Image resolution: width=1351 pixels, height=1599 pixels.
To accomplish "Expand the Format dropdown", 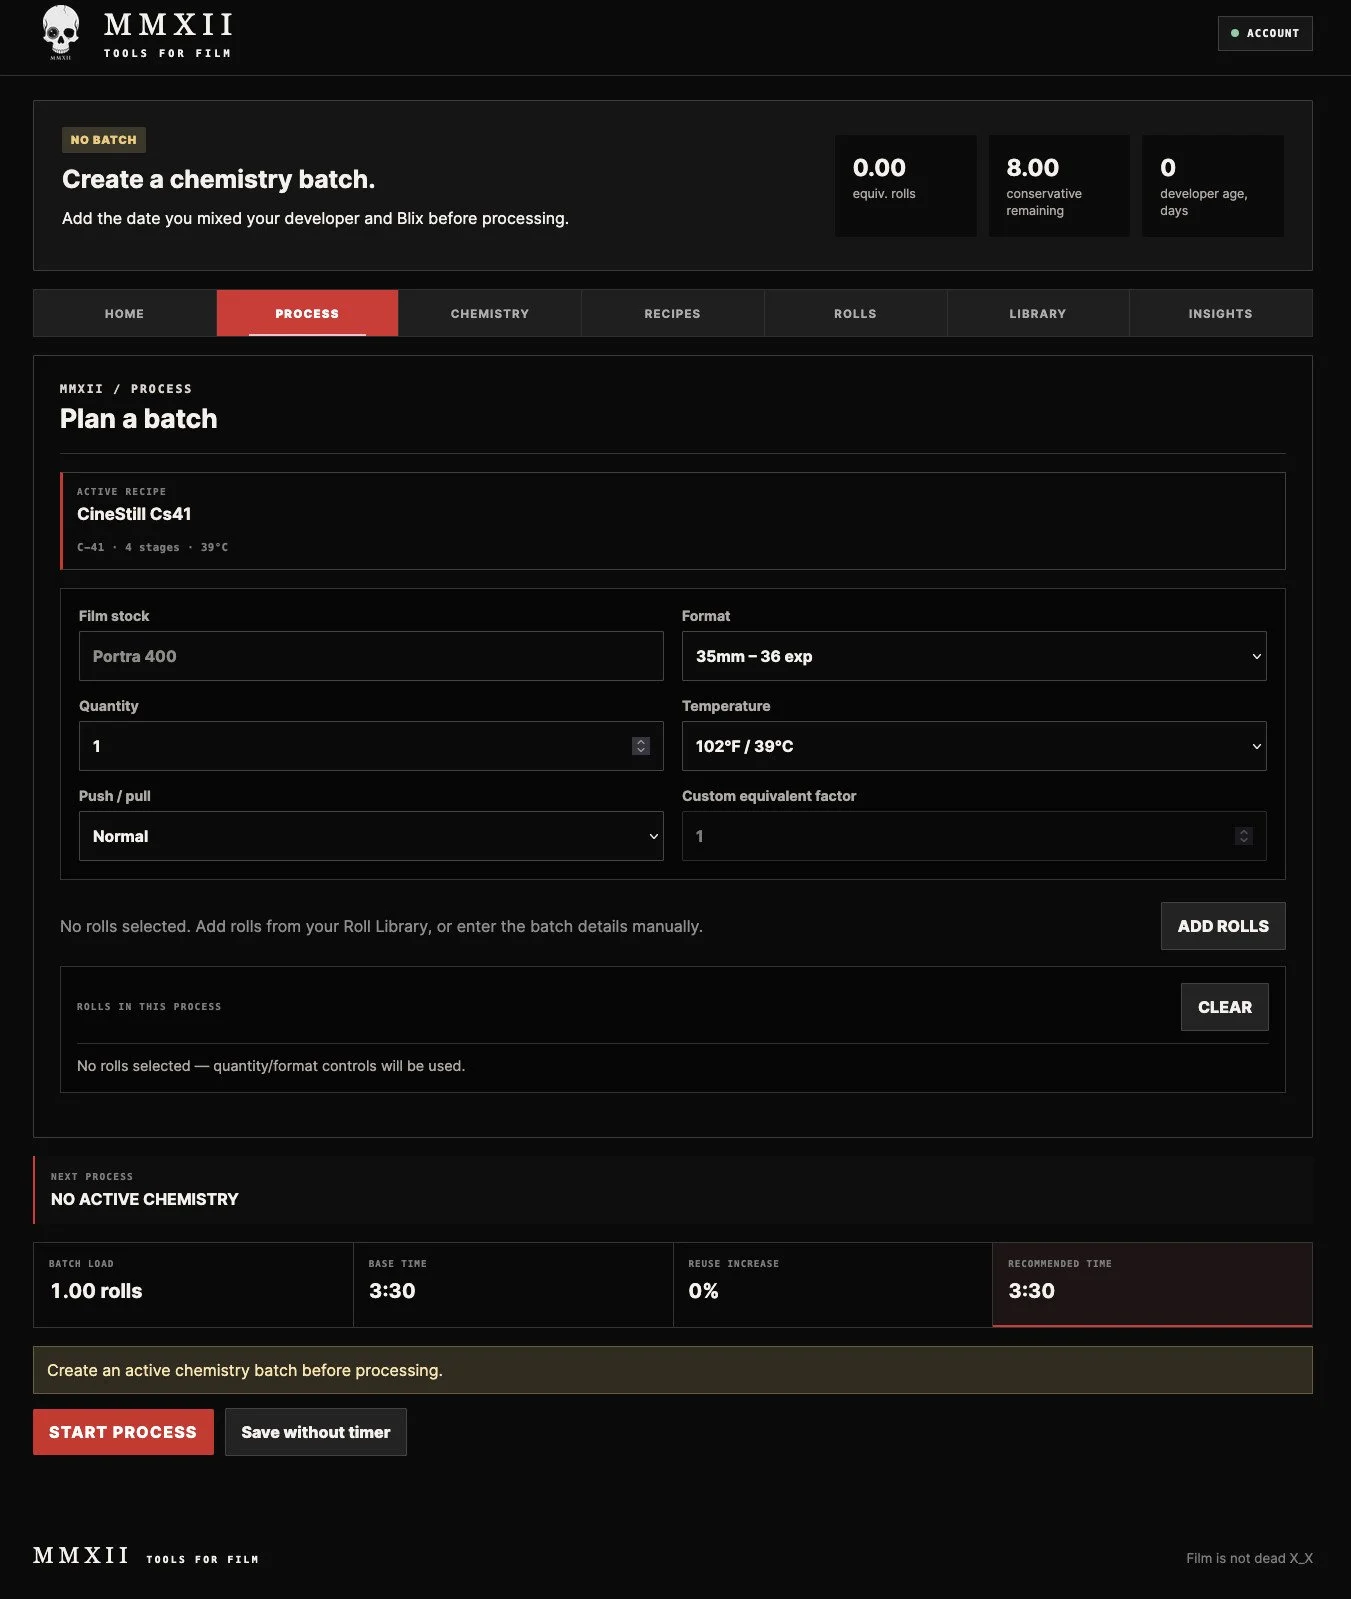I will click(x=974, y=656).
